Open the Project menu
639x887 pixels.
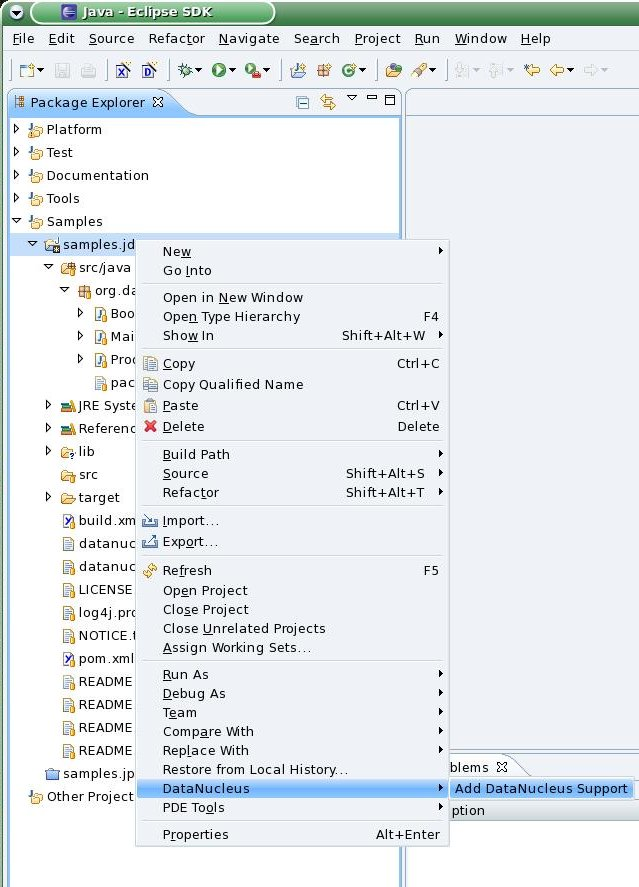coord(377,38)
